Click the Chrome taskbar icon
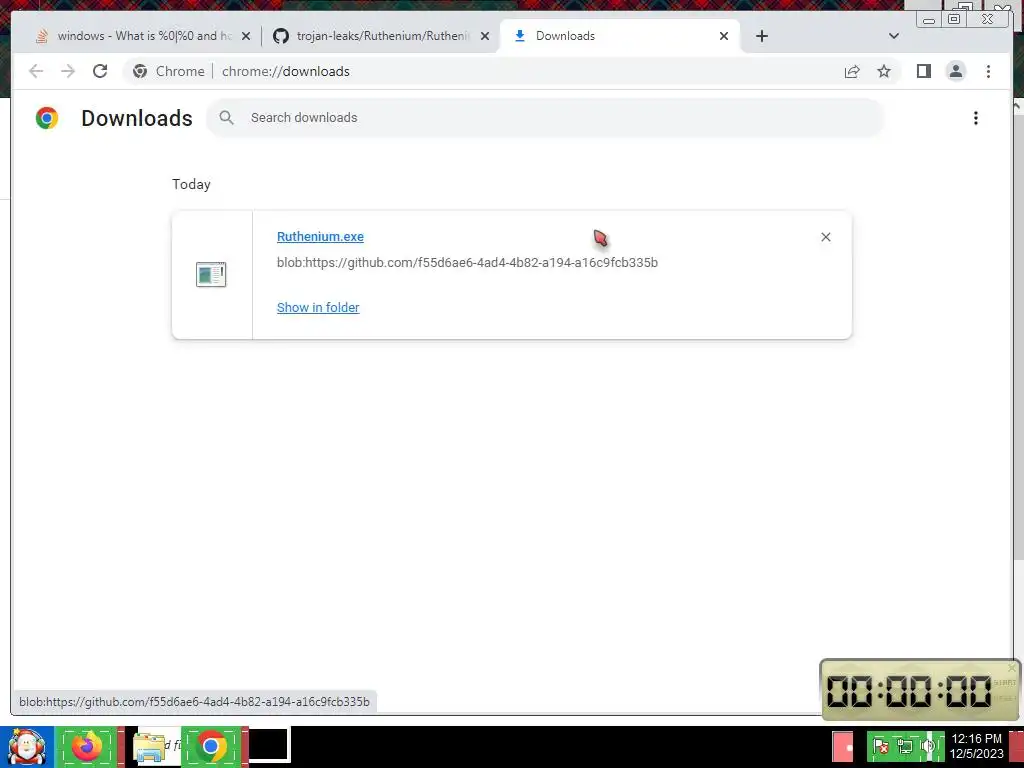 pos(211,746)
